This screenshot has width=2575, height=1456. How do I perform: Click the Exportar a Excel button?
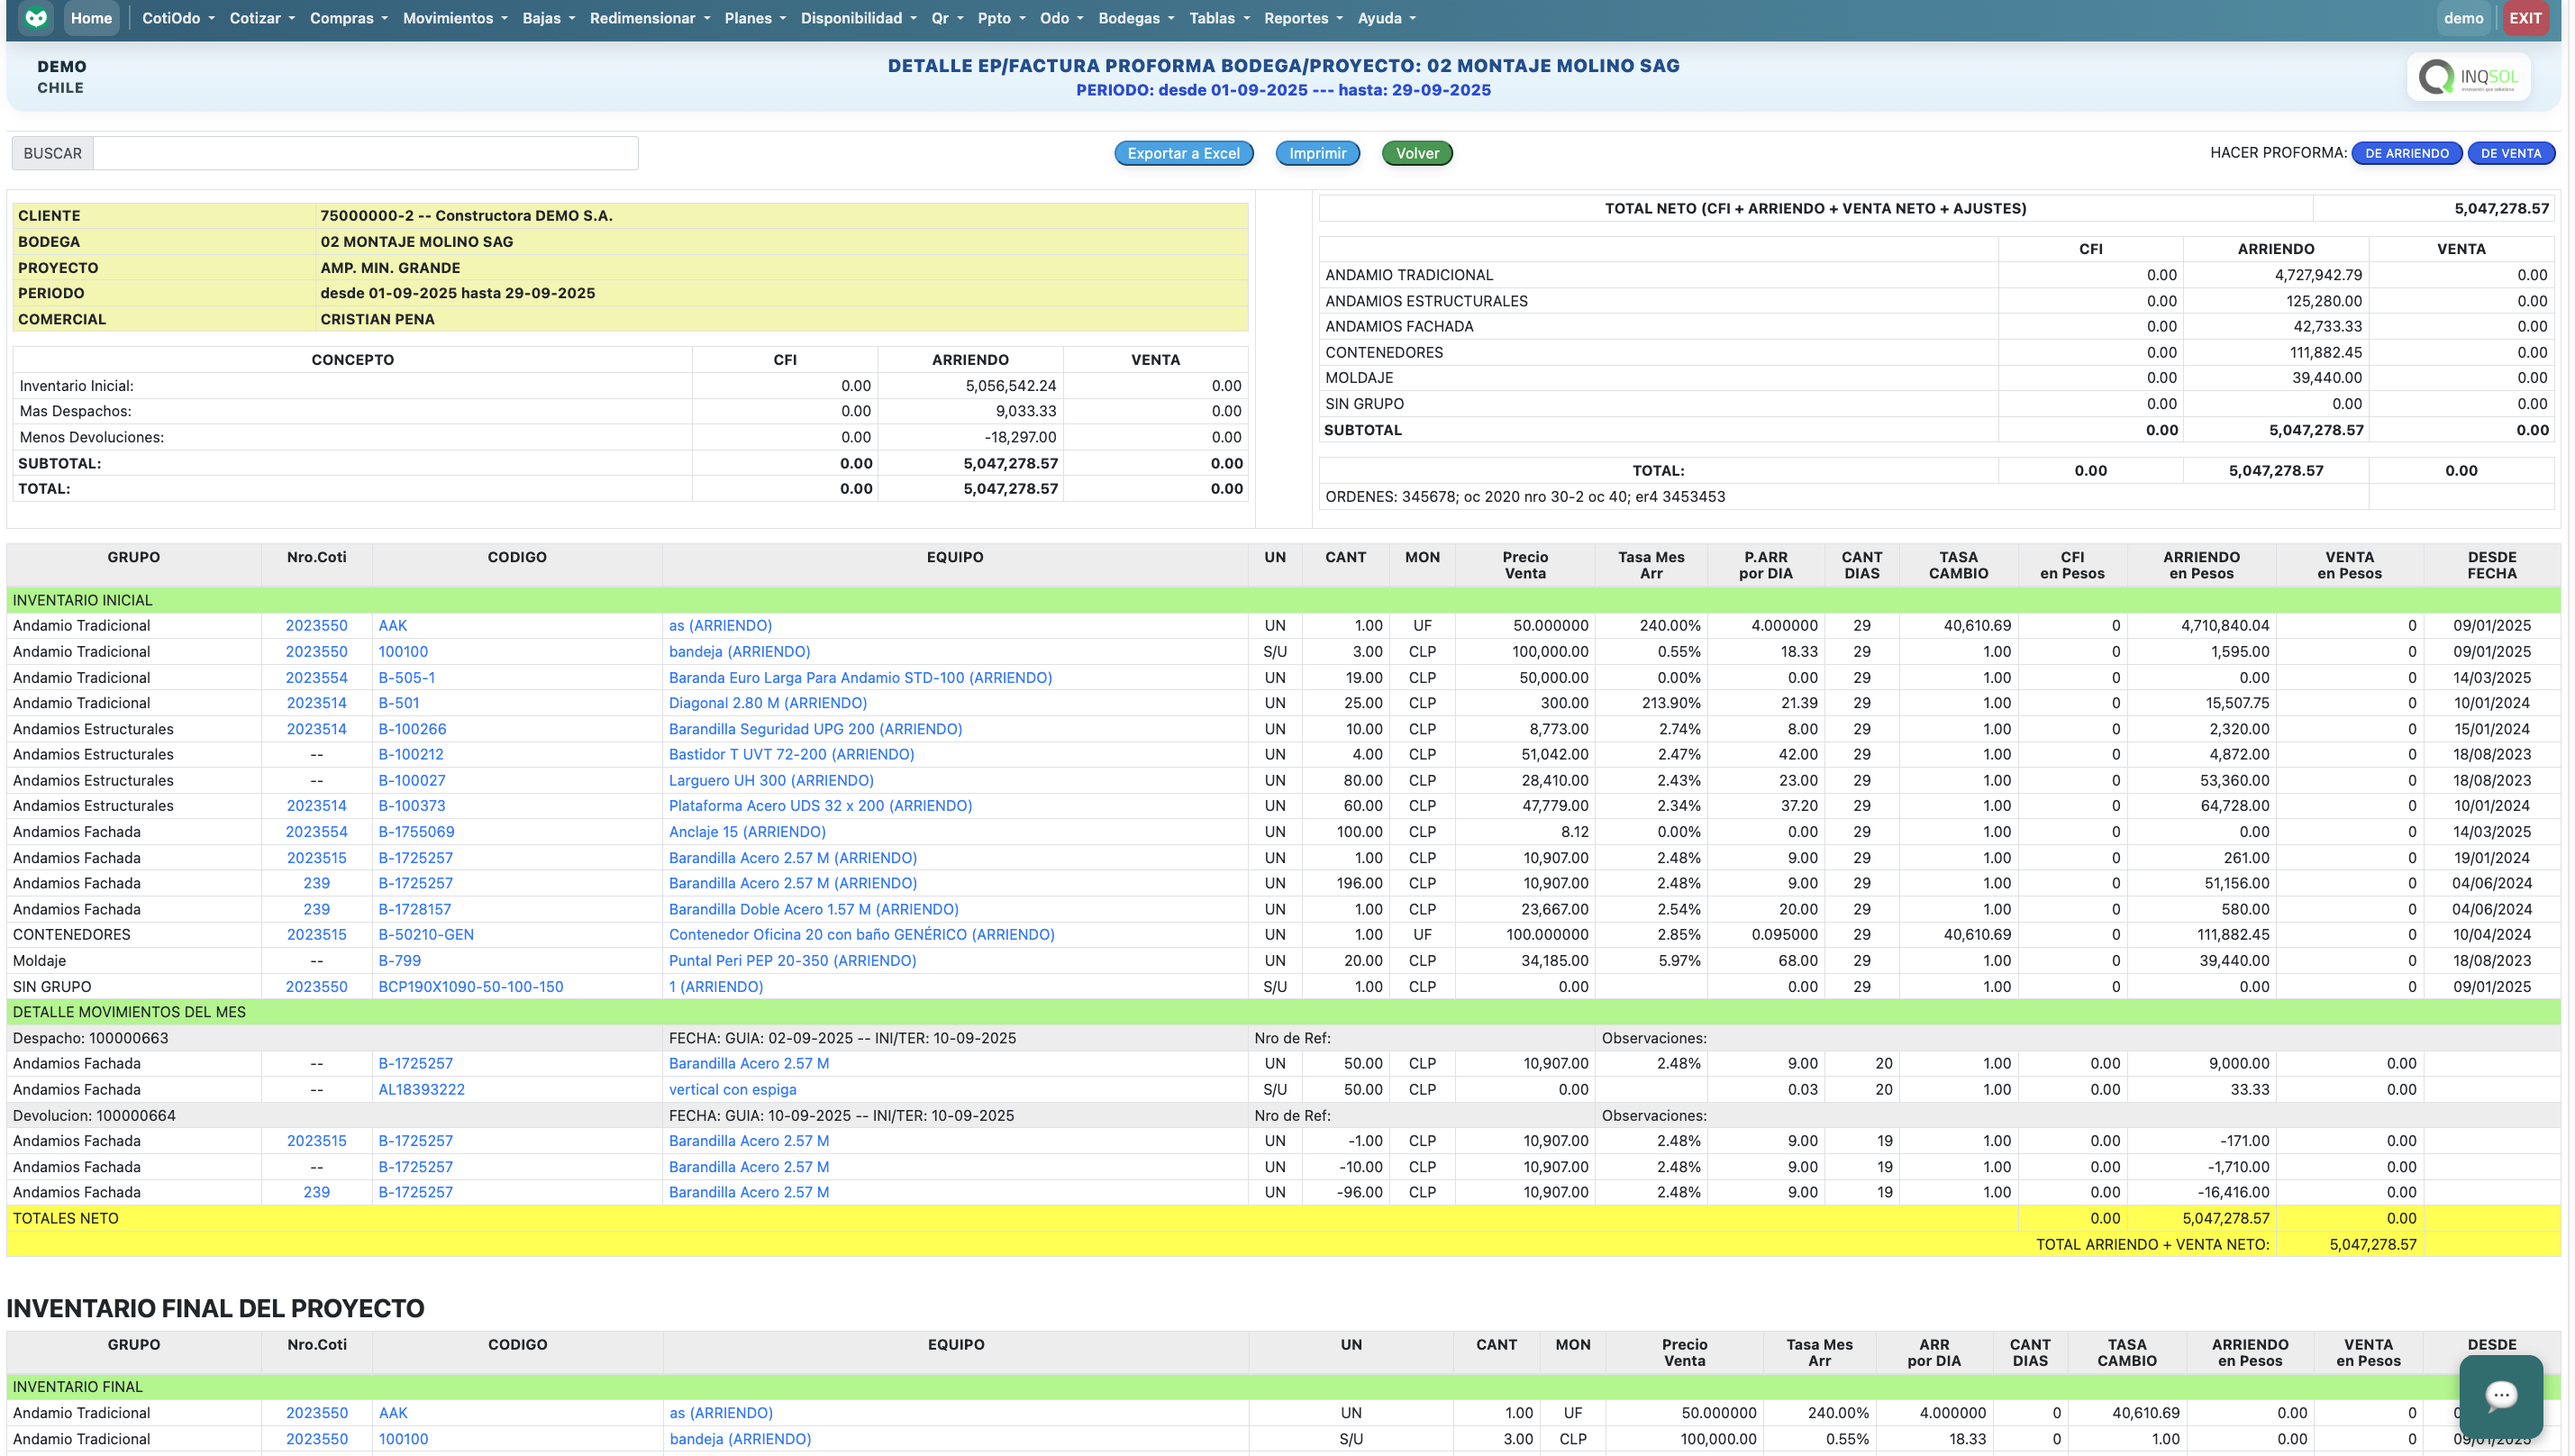coord(1183,153)
